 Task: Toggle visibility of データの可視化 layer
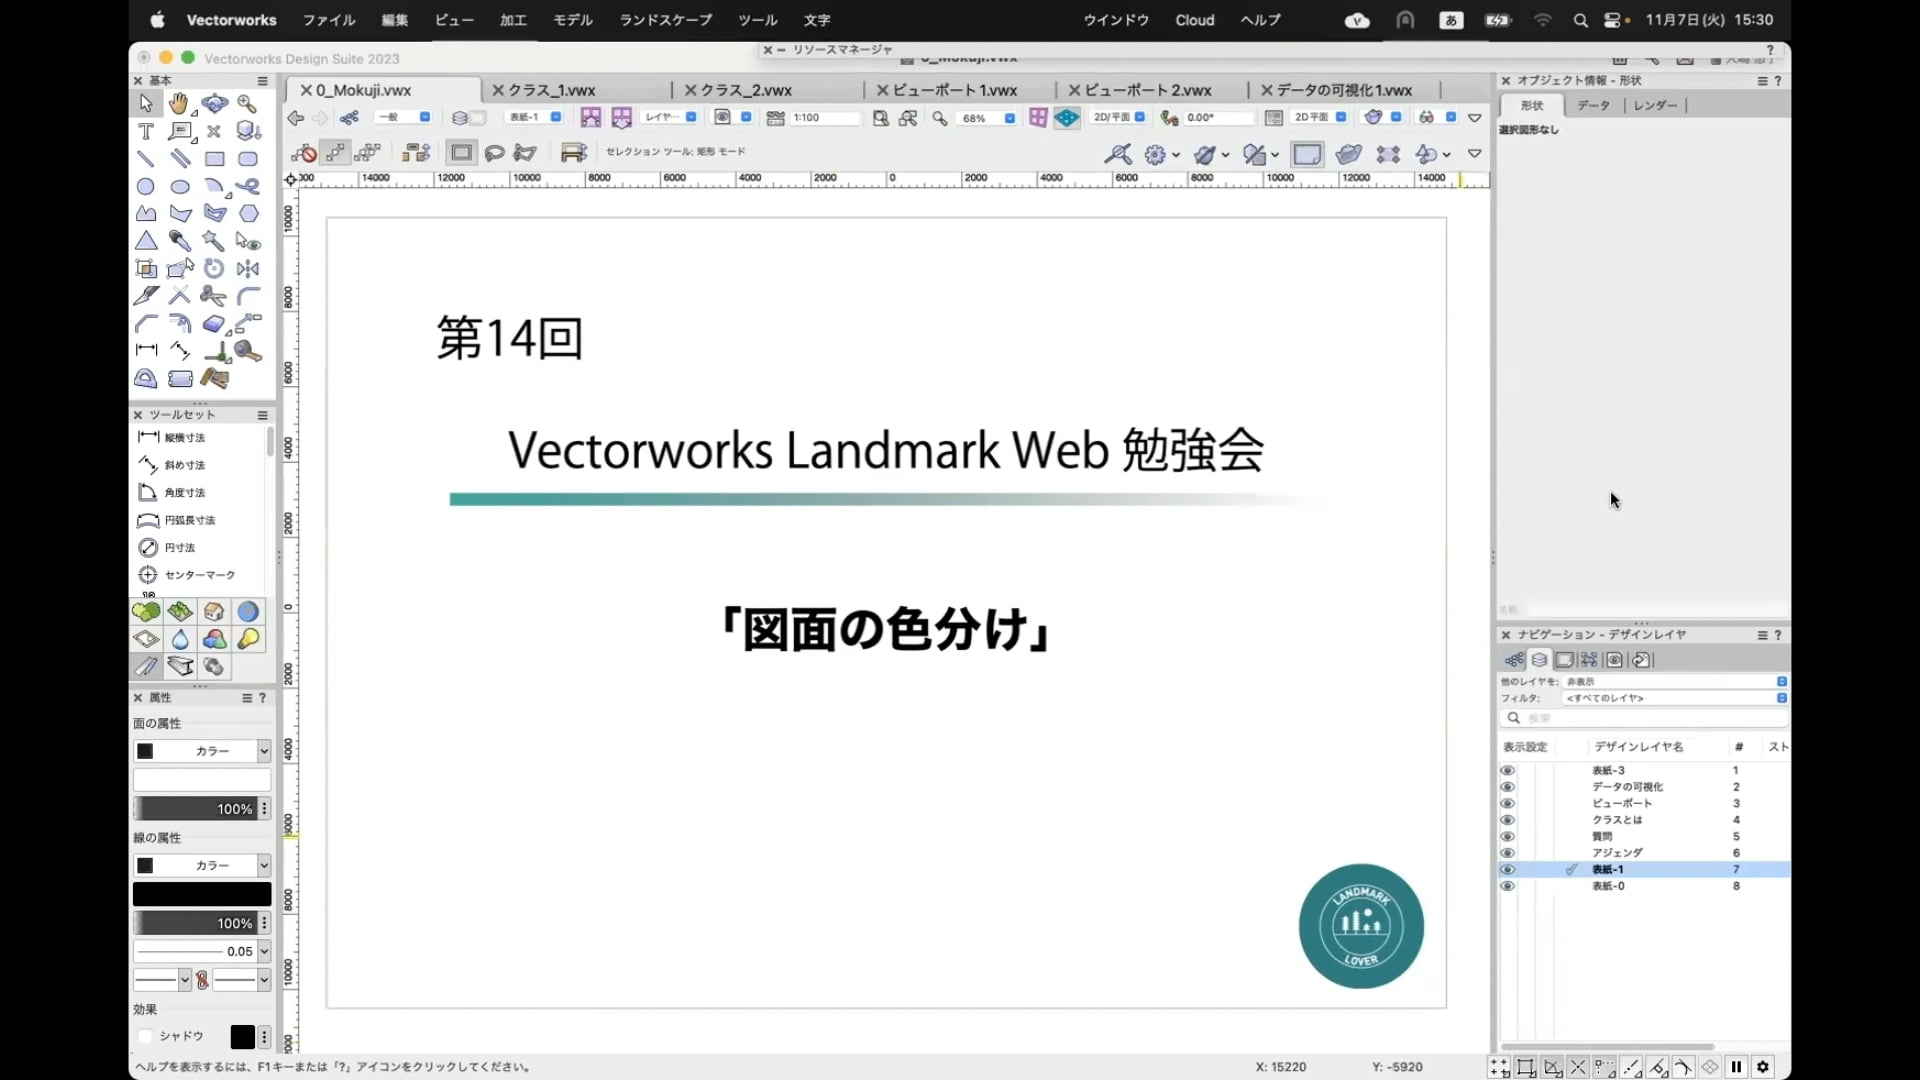(x=1507, y=787)
